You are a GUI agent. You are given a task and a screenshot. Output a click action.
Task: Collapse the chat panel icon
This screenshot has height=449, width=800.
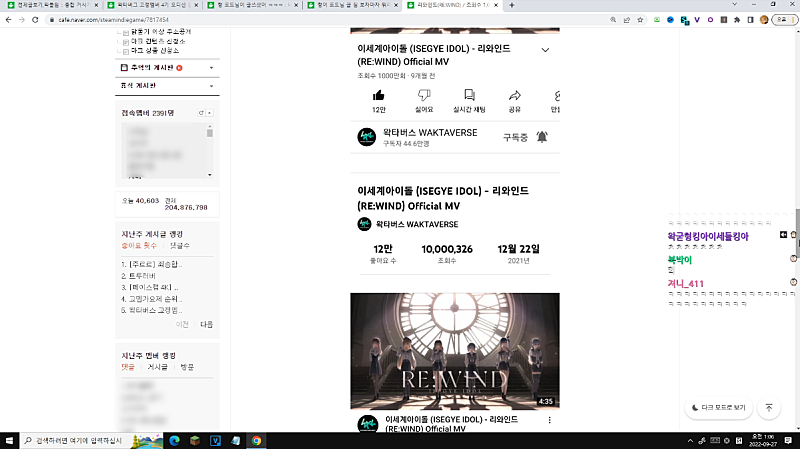click(783, 235)
